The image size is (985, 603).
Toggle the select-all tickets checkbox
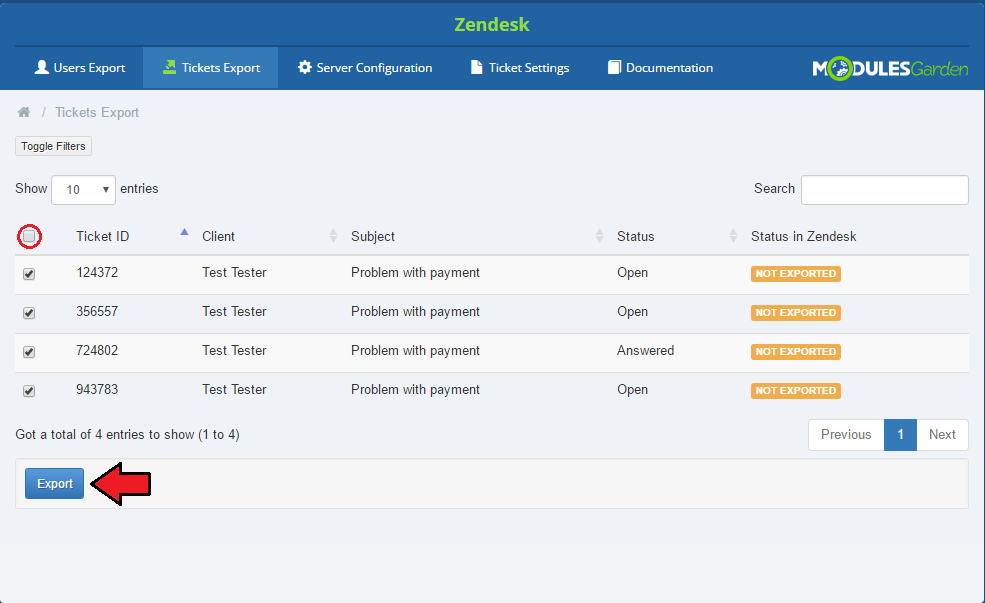29,236
